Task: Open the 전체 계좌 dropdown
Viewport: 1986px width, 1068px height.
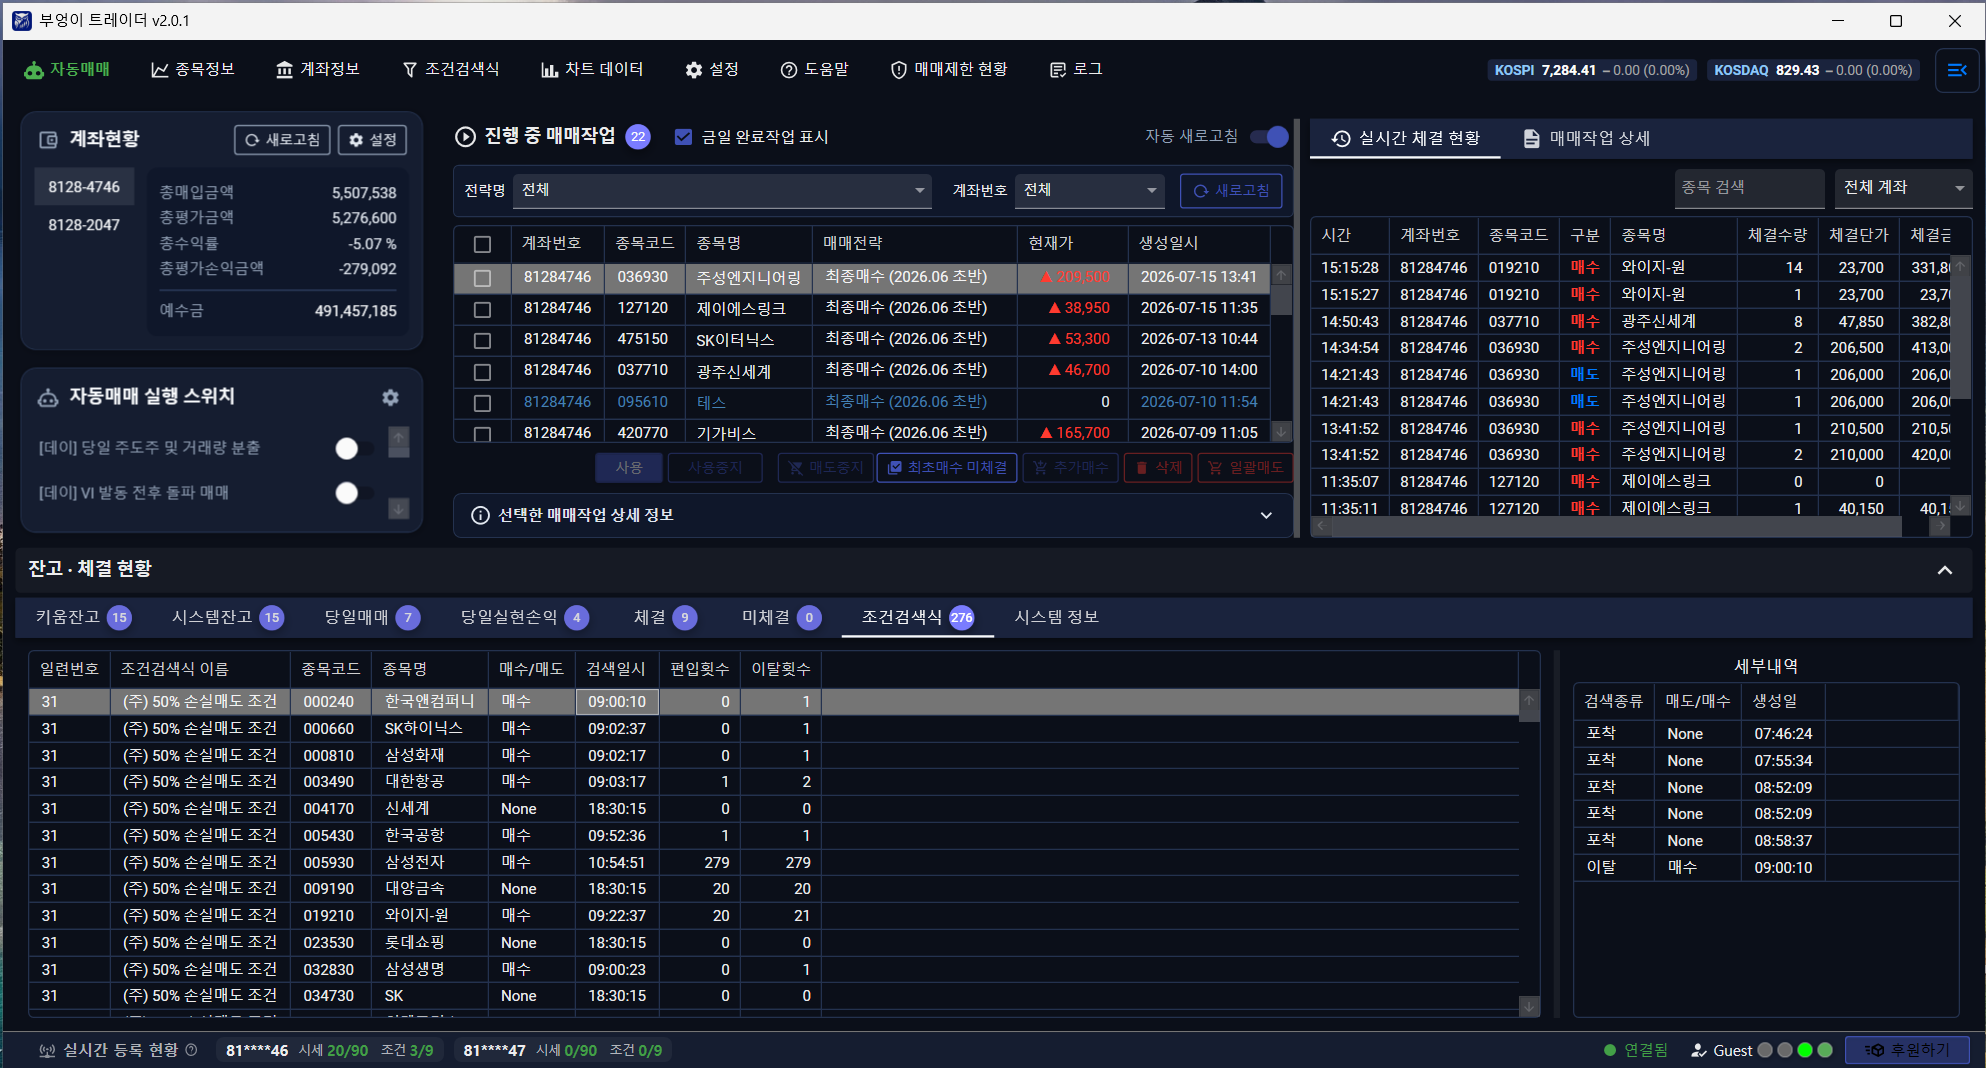Action: [x=1903, y=188]
